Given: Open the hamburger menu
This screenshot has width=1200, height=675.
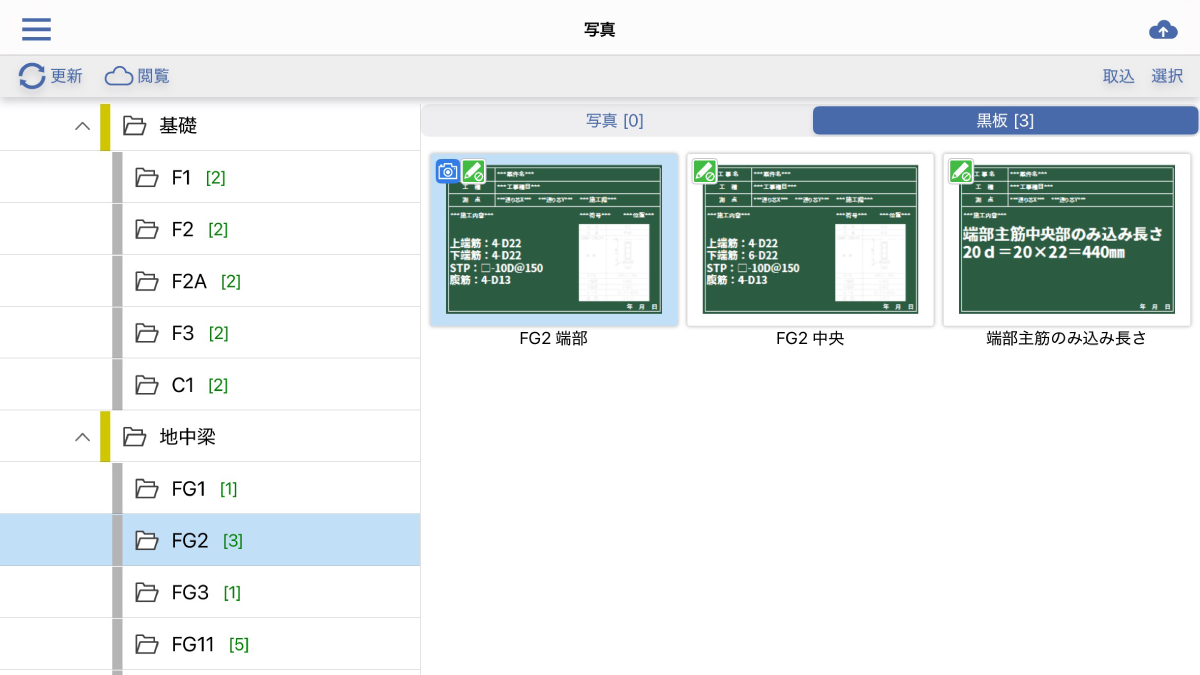Looking at the screenshot, I should [36, 29].
